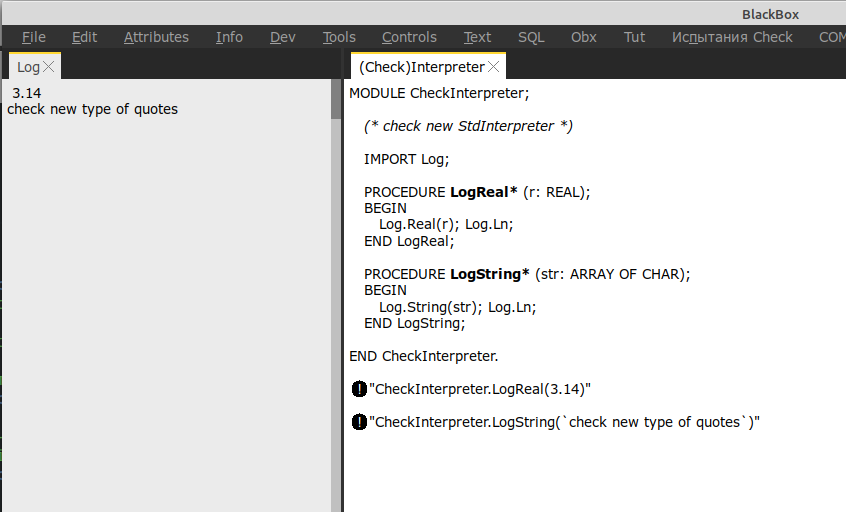Open the SQL menu

pyautogui.click(x=531, y=37)
